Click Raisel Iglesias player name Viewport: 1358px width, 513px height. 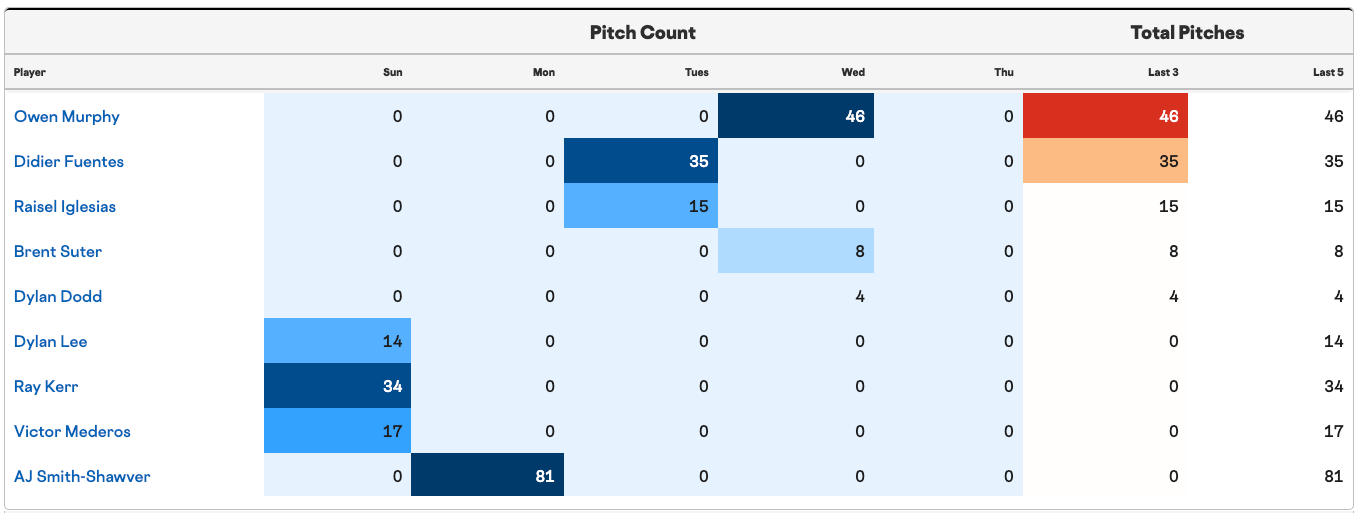(x=65, y=206)
